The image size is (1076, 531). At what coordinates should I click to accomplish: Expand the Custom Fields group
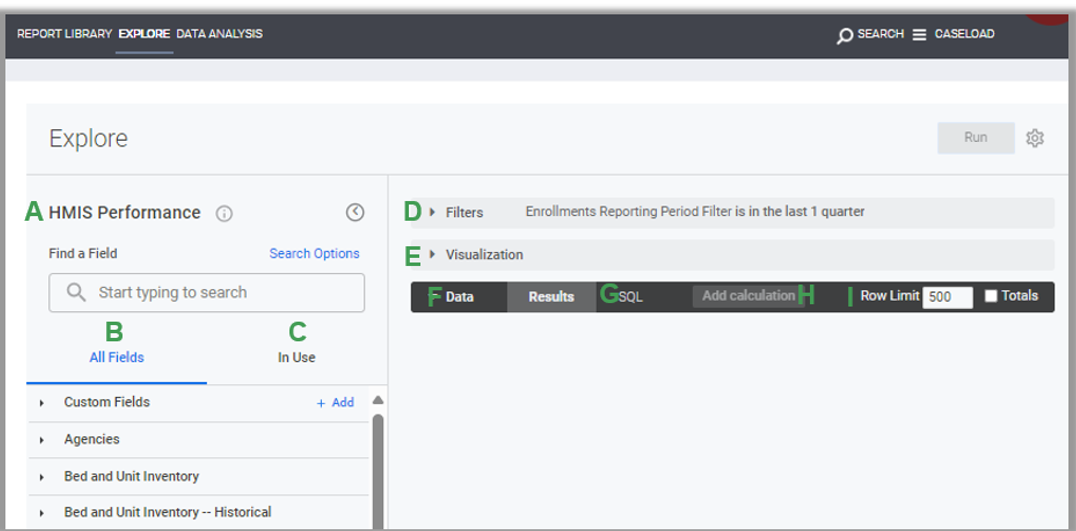tap(42, 403)
